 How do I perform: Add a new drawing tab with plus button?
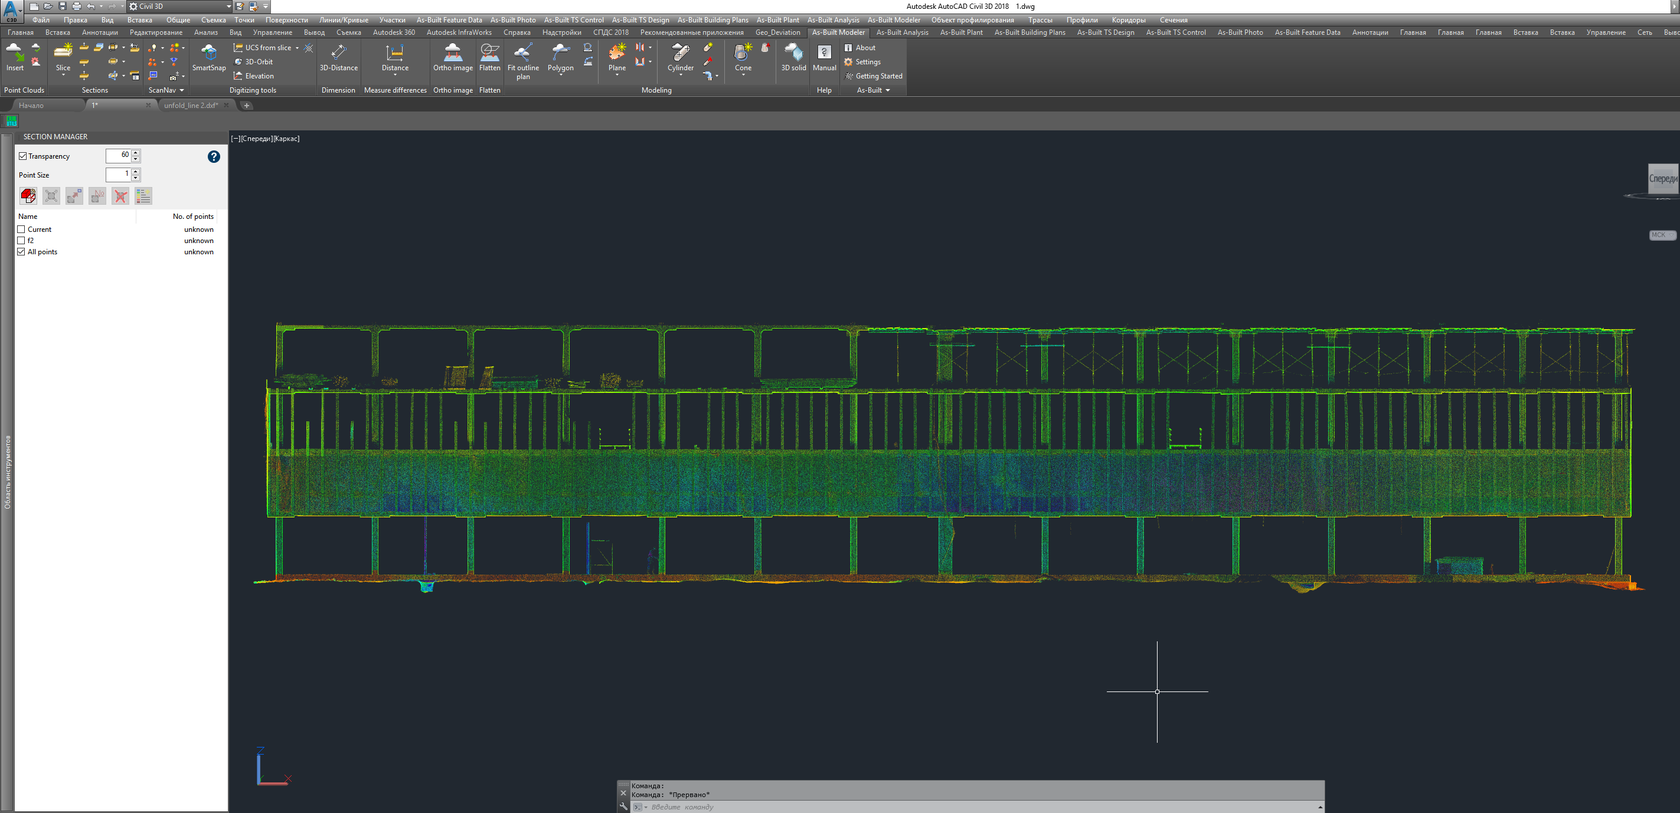(x=246, y=105)
